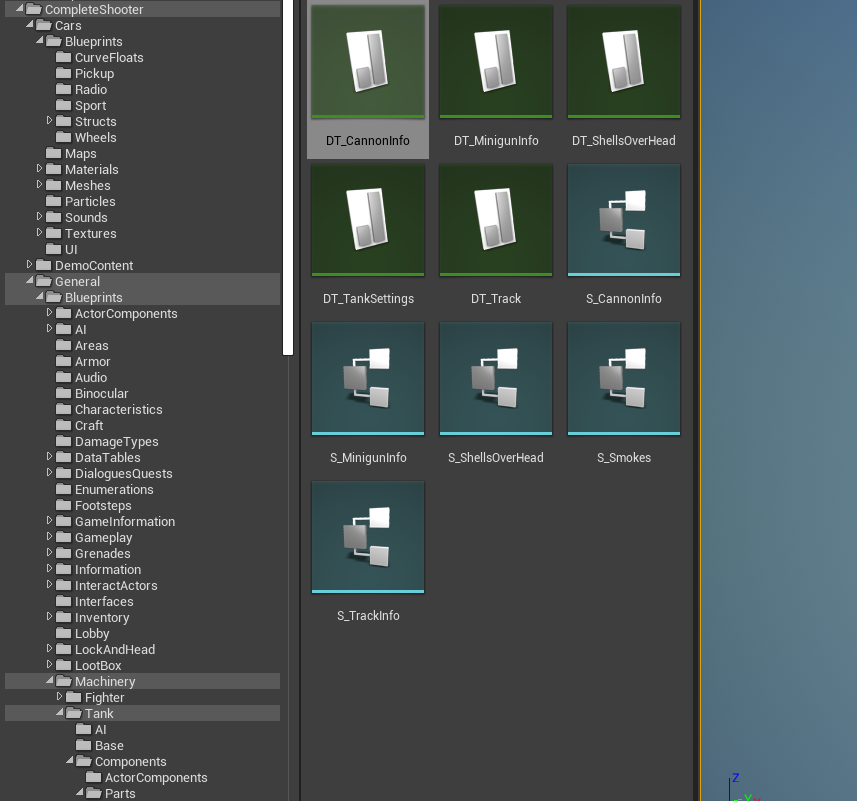Screen dimensions: 857x801
Task: Expand the Fighter folder arrow
Action: click(x=60, y=697)
